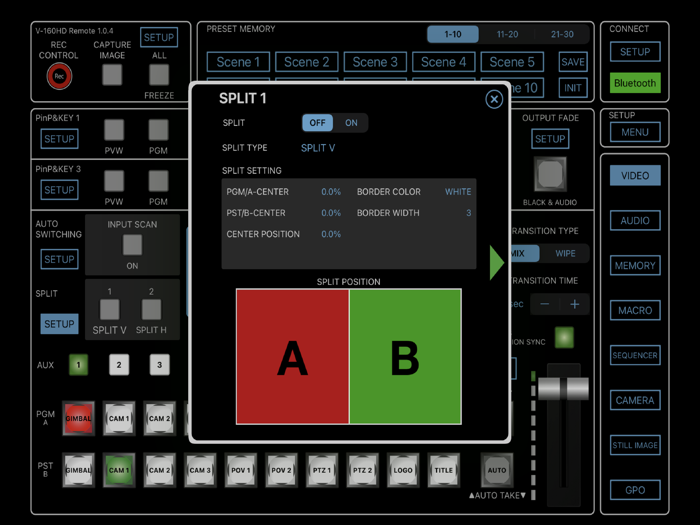The width and height of the screenshot is (700, 525).
Task: Click the green B split area
Action: pos(405,356)
